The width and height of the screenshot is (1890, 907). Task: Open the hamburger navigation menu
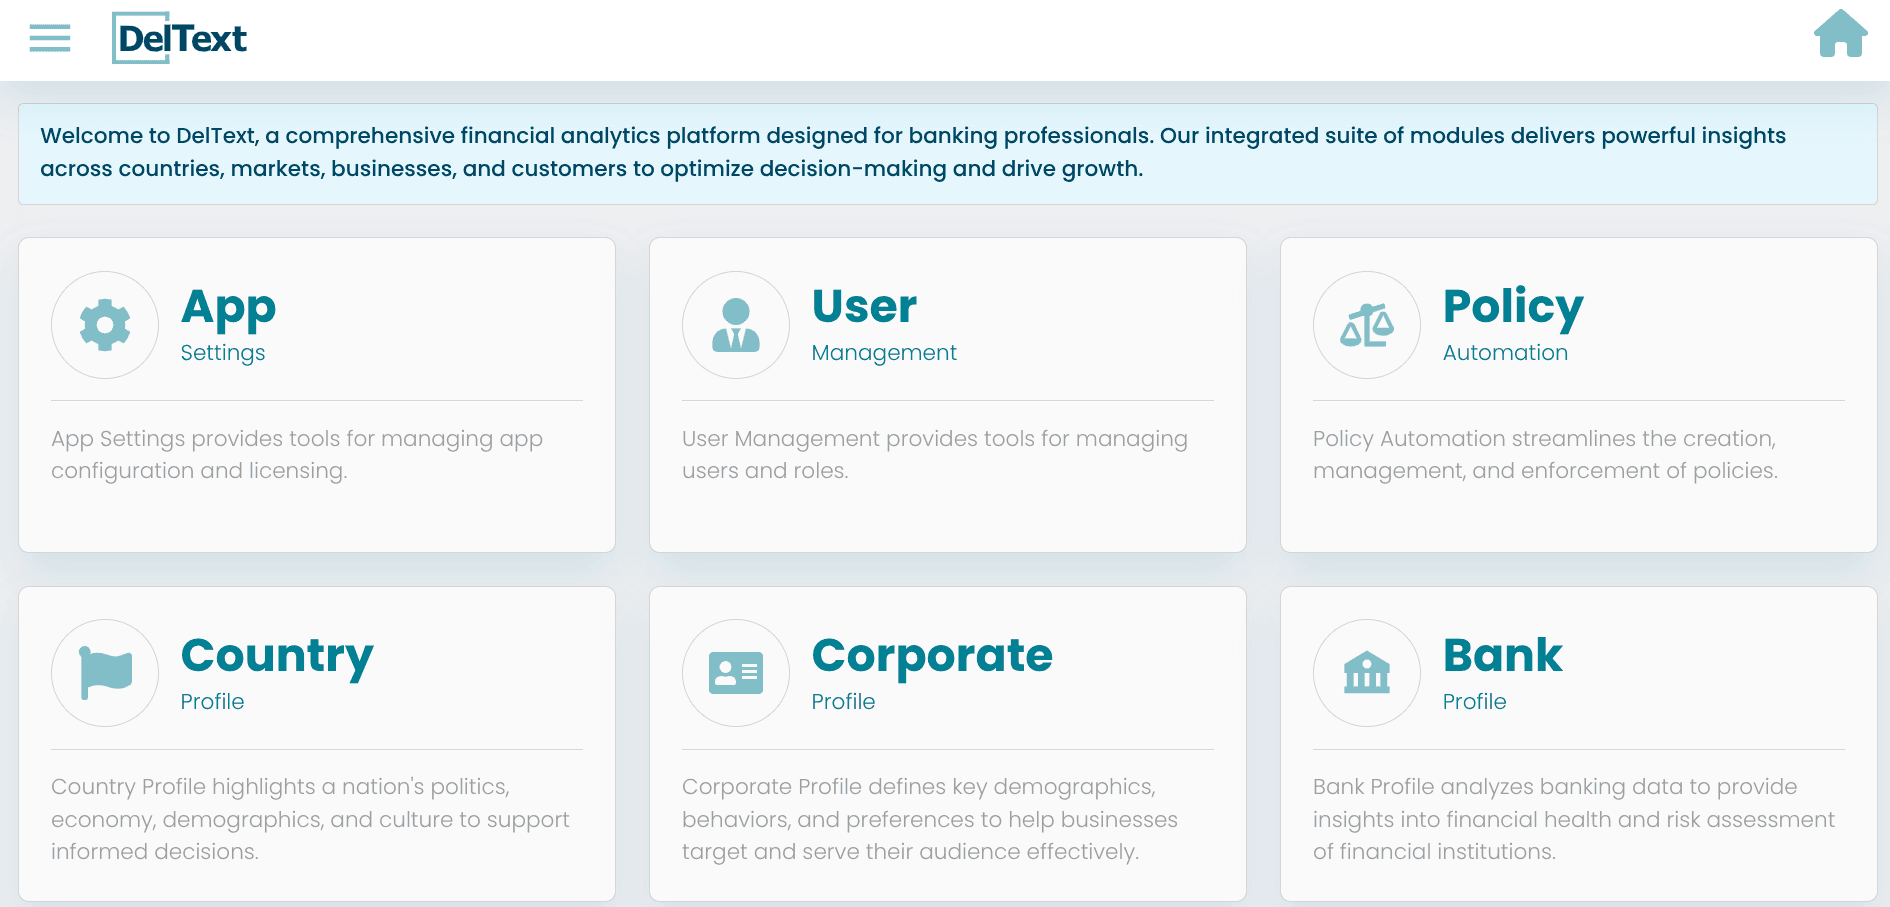[x=50, y=38]
